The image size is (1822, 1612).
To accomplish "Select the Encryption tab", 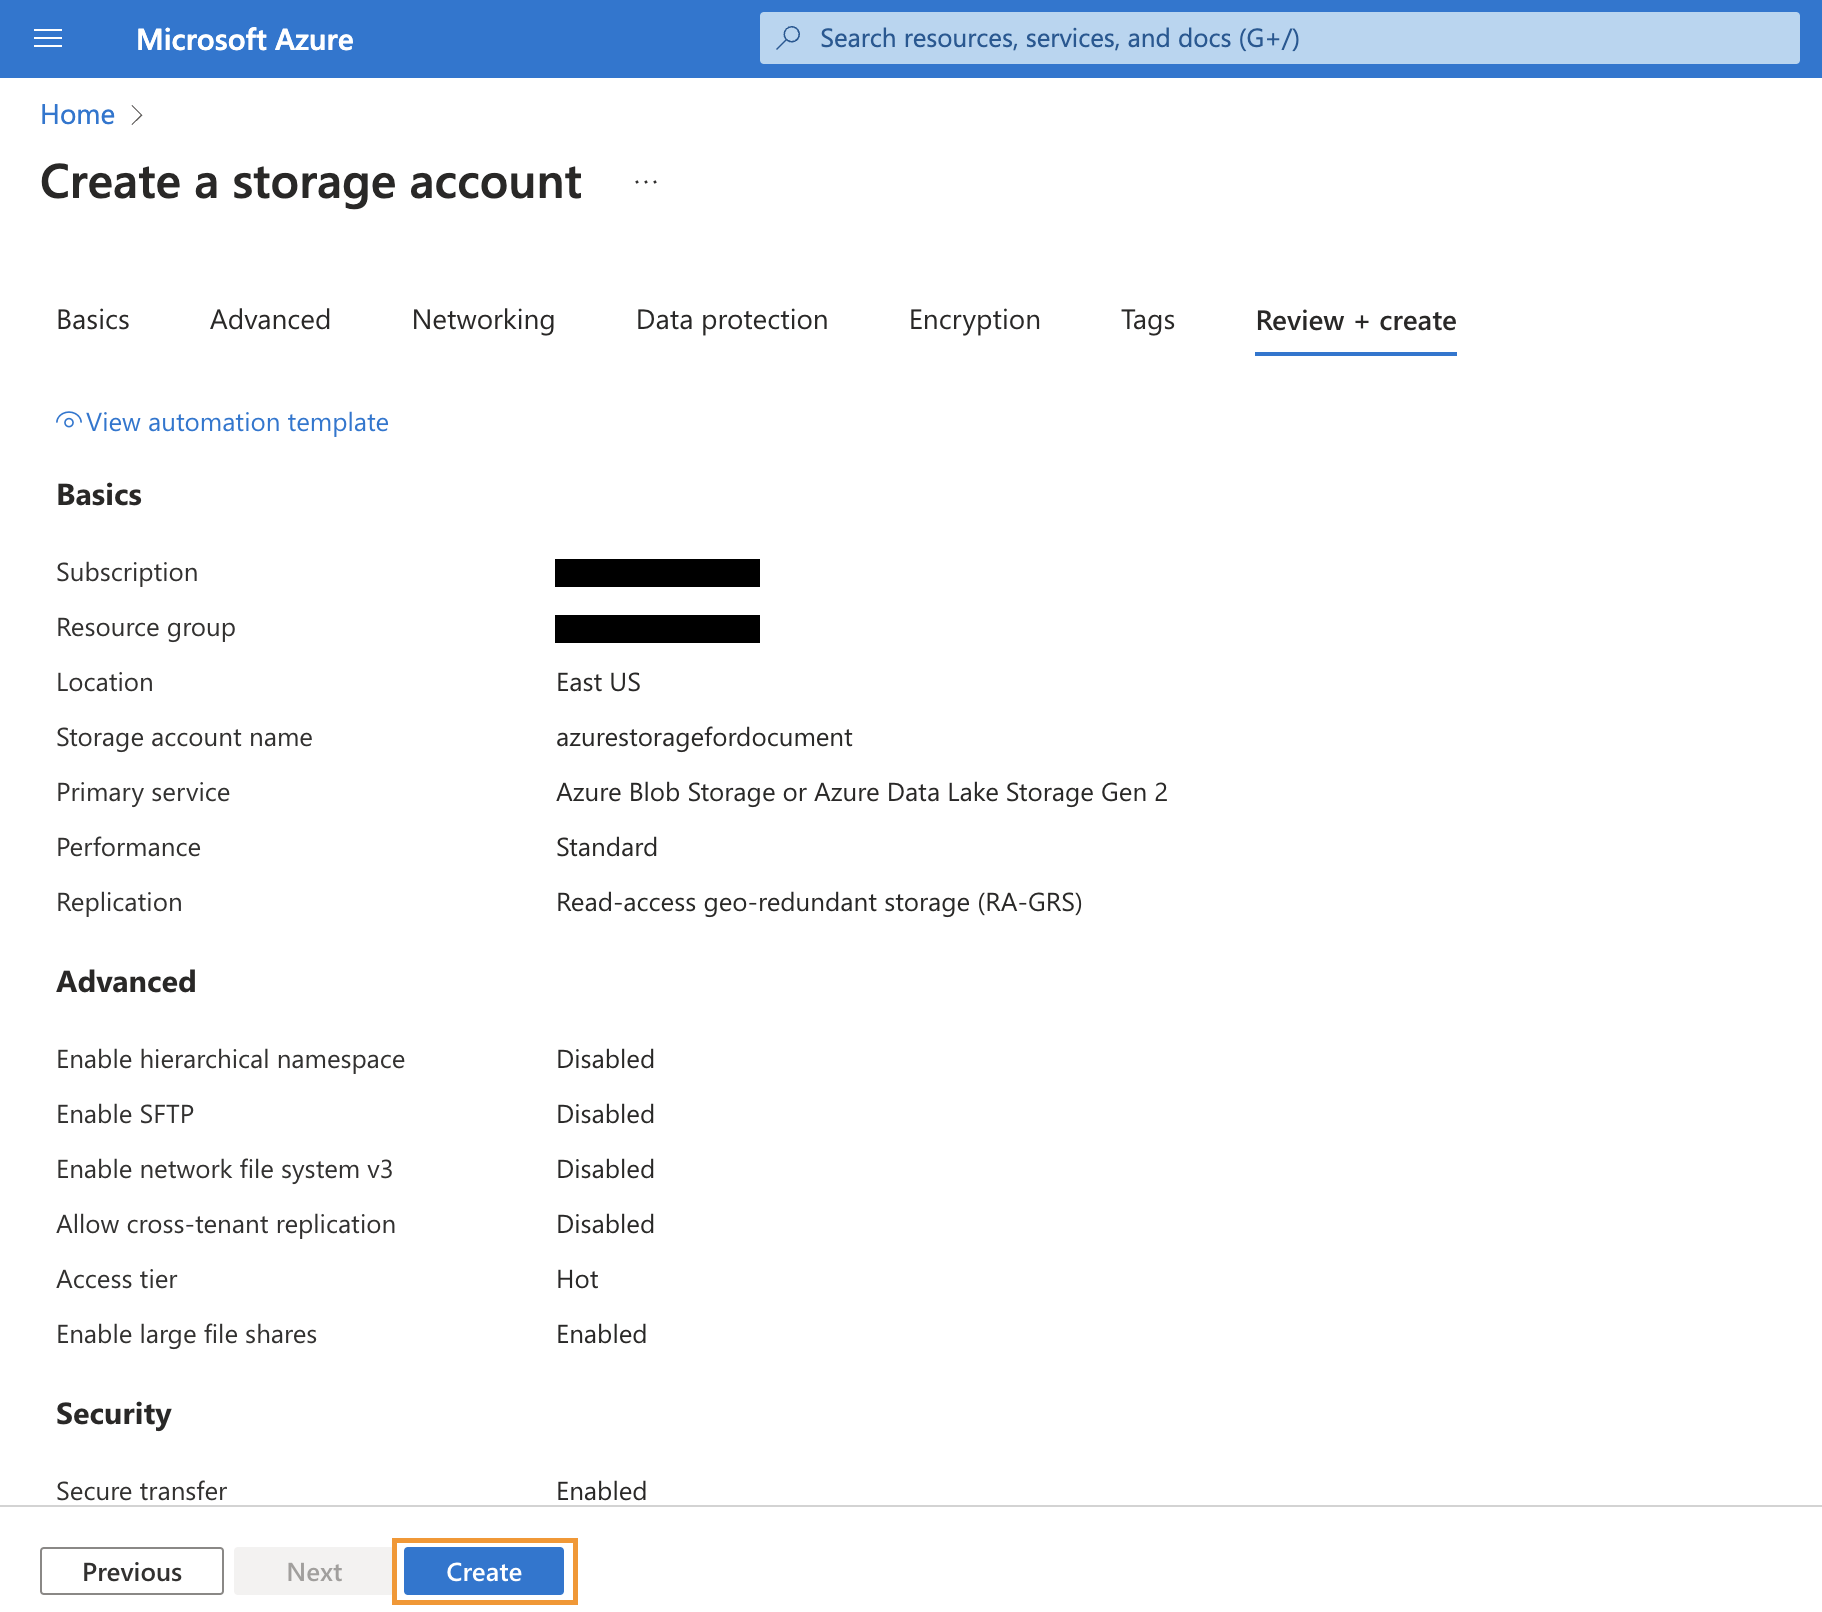I will click(x=974, y=320).
